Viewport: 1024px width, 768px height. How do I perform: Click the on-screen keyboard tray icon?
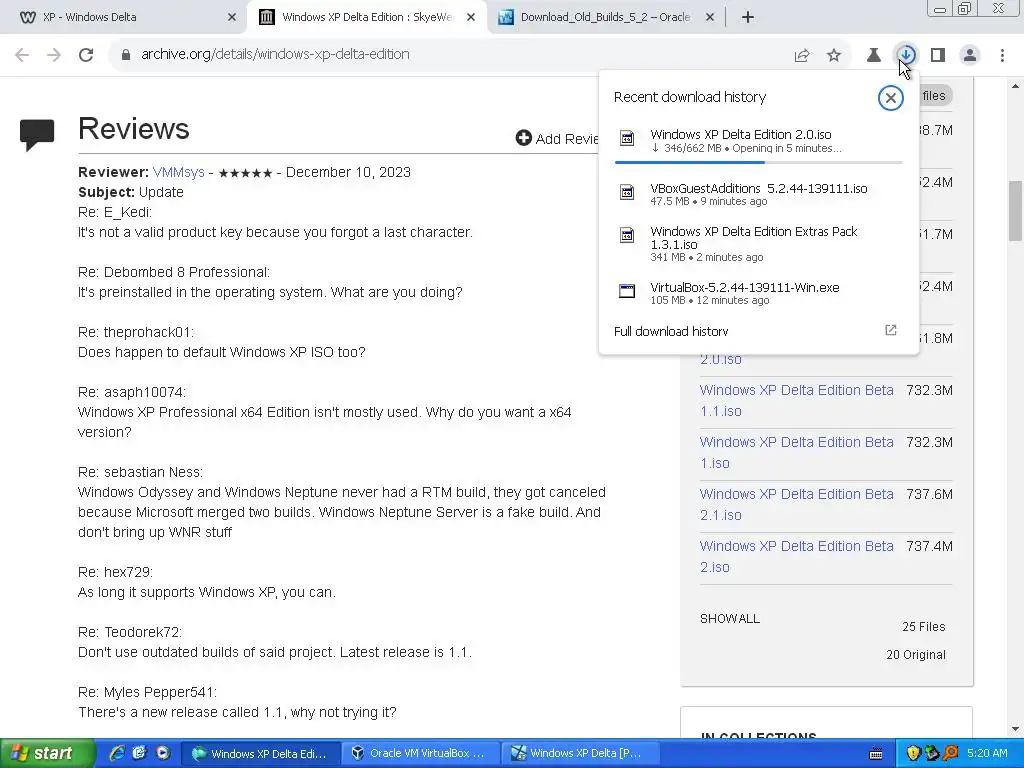(x=876, y=754)
